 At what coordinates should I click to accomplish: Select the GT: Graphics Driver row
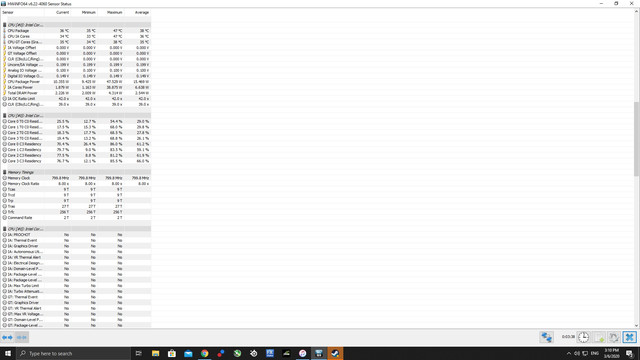pyautogui.click(x=76, y=303)
